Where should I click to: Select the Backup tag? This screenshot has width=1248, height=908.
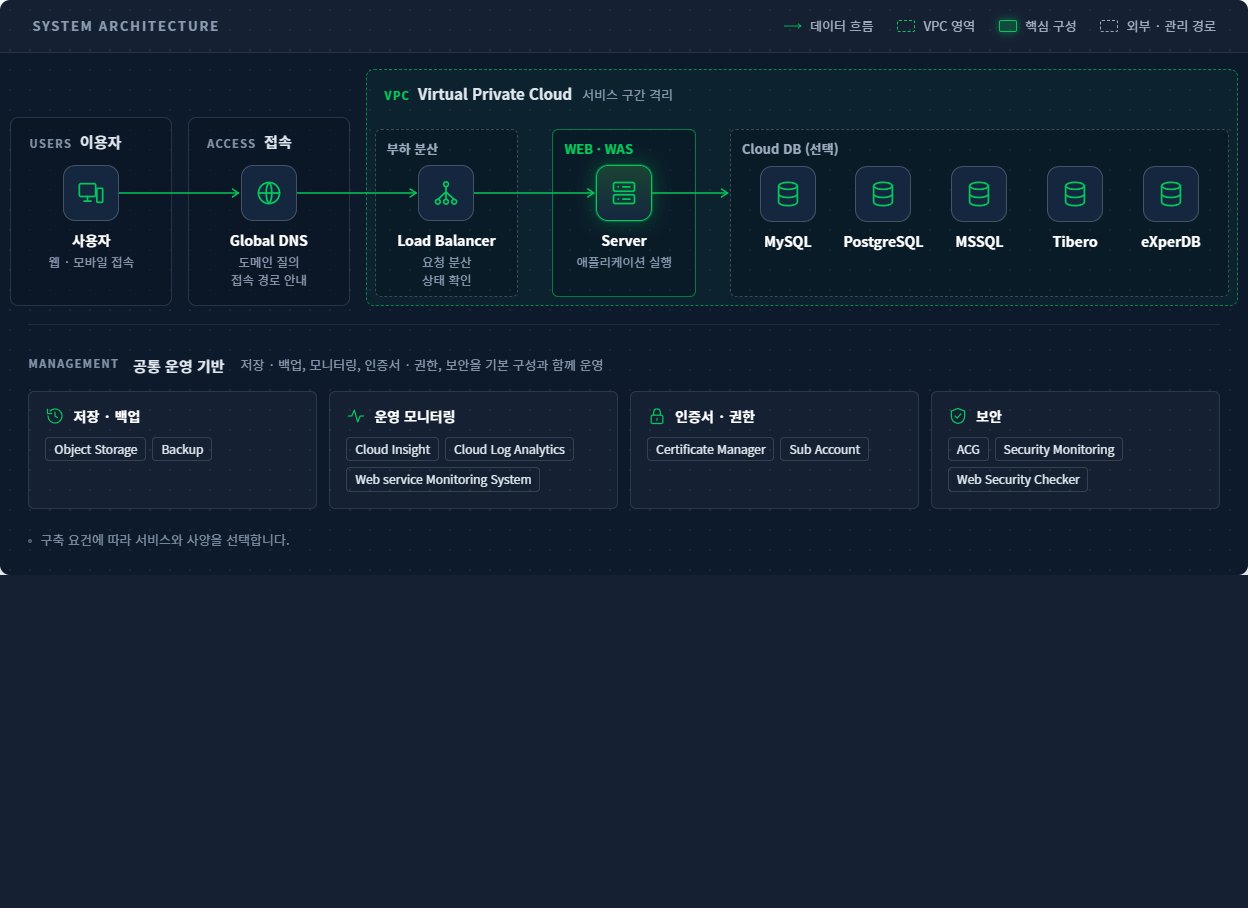[182, 450]
